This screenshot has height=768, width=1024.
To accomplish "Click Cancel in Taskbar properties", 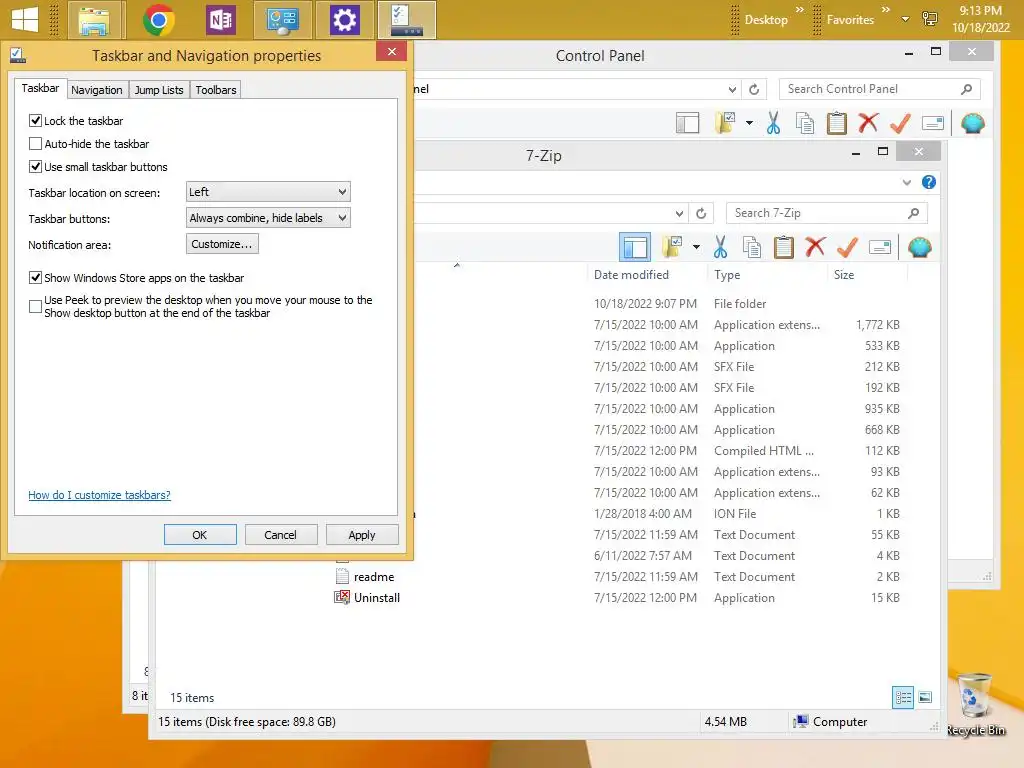I will click(x=280, y=535).
